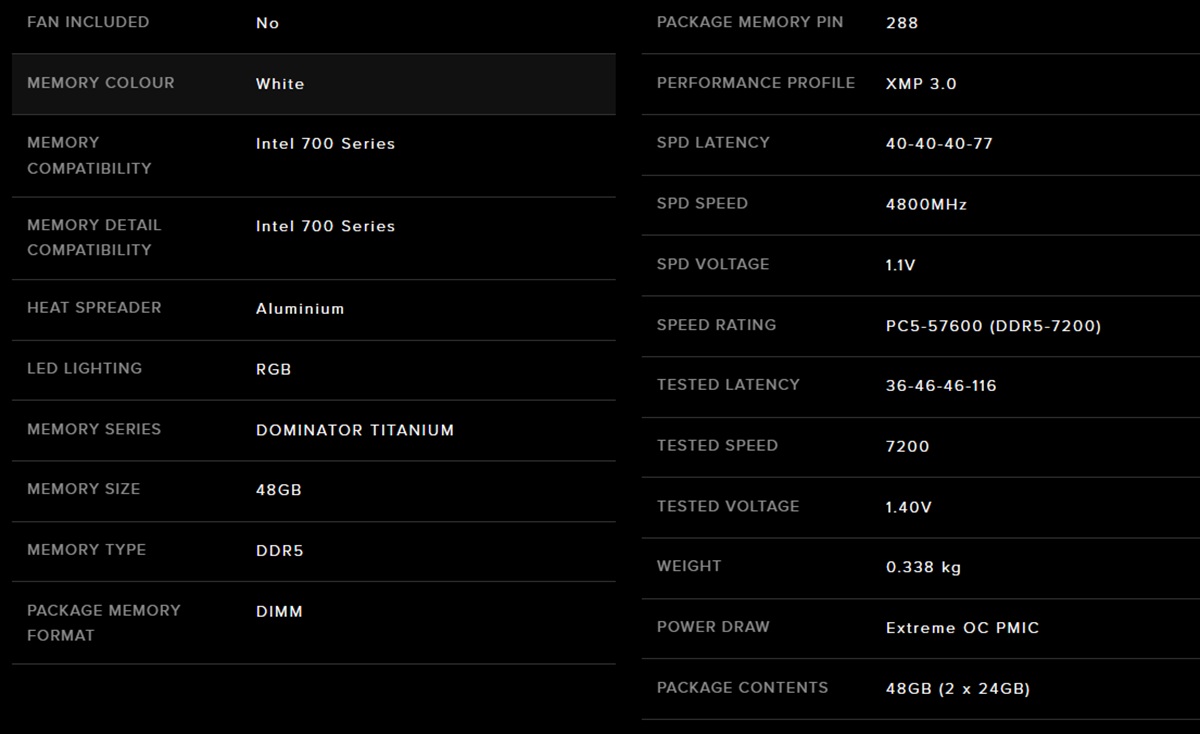Image resolution: width=1200 pixels, height=734 pixels.
Task: Click the "SPD VOLTAGE" label
Action: point(714,264)
